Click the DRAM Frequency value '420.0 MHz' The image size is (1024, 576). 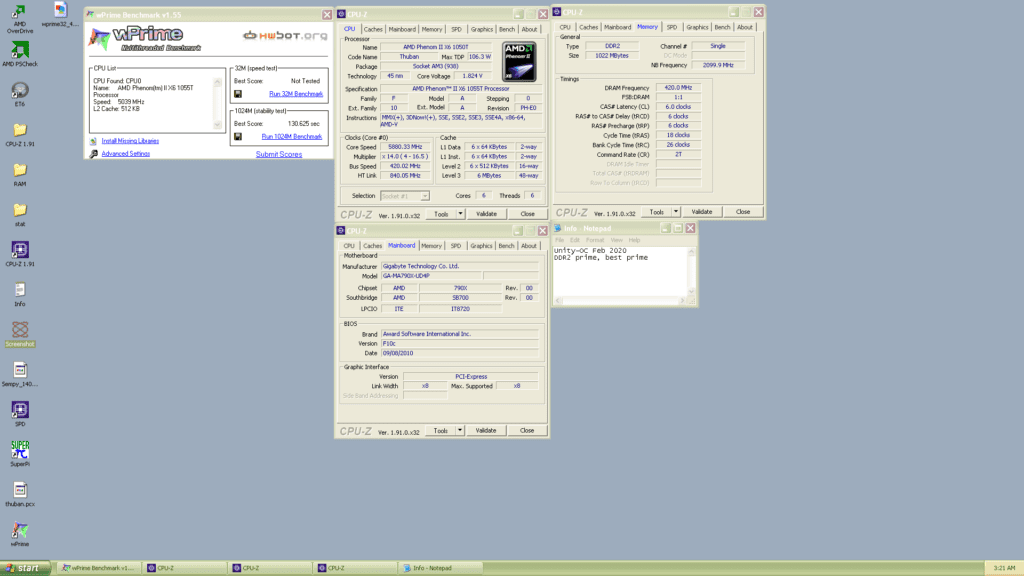point(678,88)
